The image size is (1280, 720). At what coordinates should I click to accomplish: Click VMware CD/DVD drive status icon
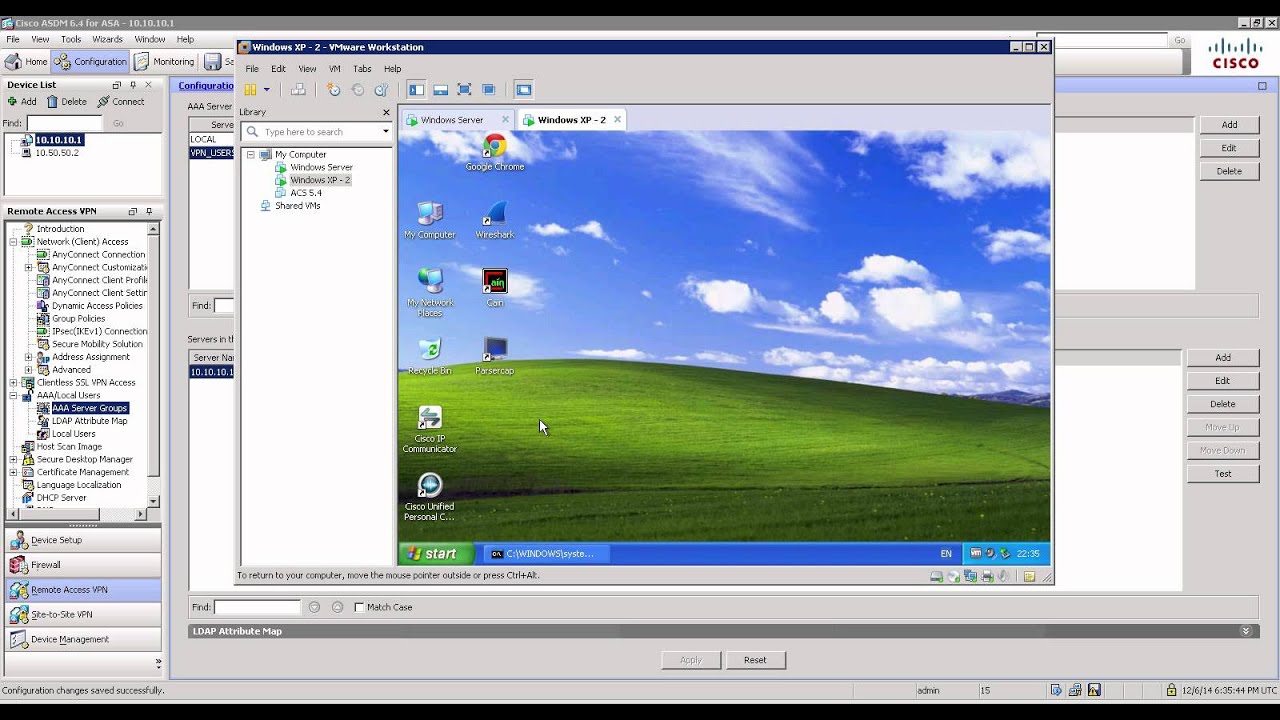tap(953, 576)
